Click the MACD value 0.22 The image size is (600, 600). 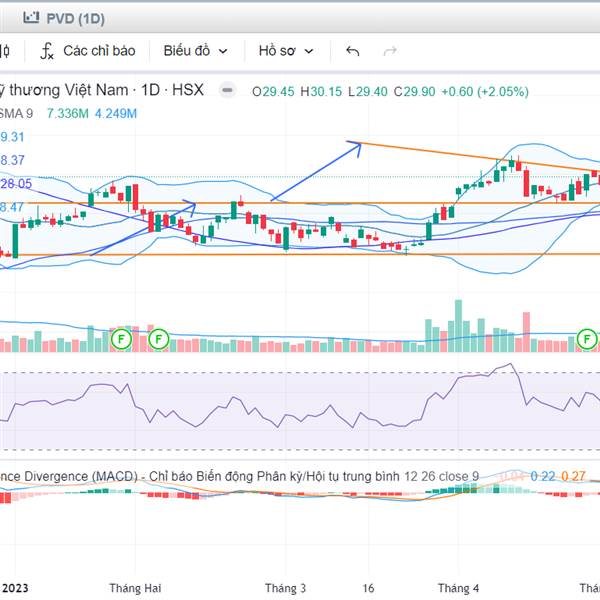543,476
